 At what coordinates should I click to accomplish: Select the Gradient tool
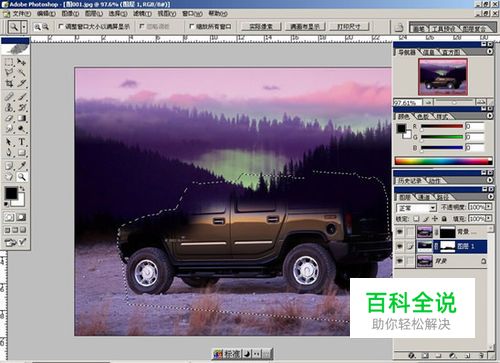22,118
